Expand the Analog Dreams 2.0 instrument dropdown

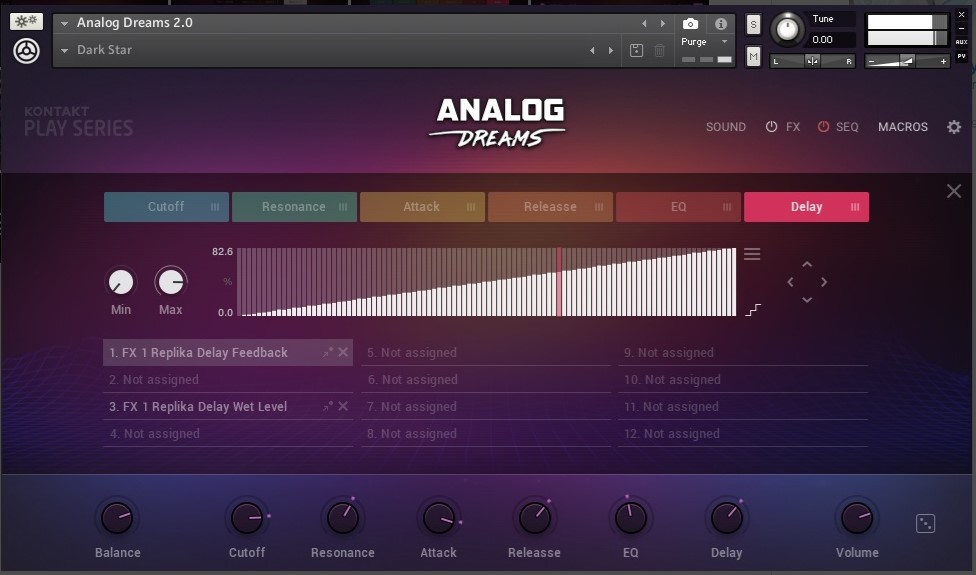[x=64, y=24]
